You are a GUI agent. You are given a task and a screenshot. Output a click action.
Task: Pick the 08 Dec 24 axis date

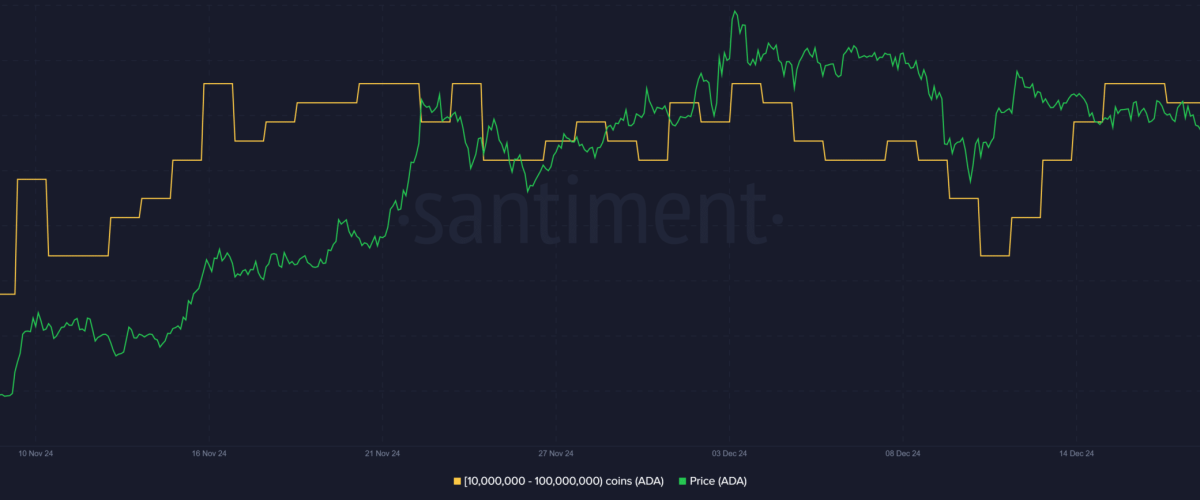[x=901, y=453]
